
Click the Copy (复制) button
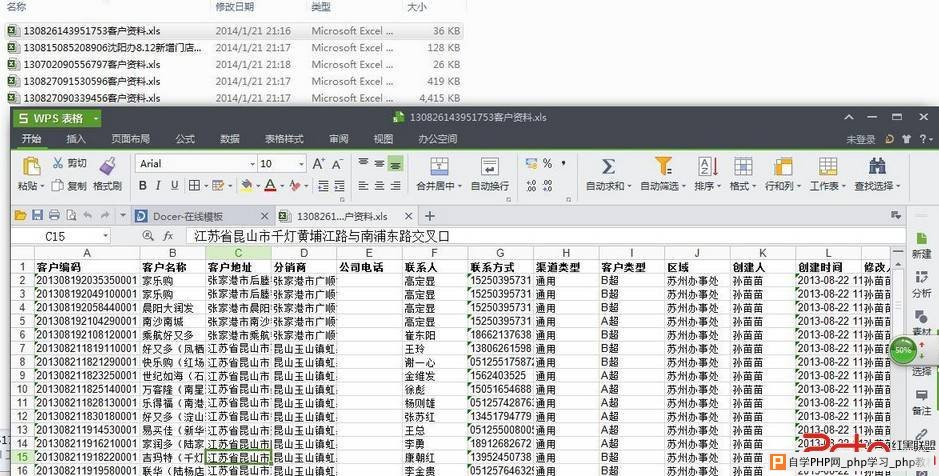(x=69, y=186)
